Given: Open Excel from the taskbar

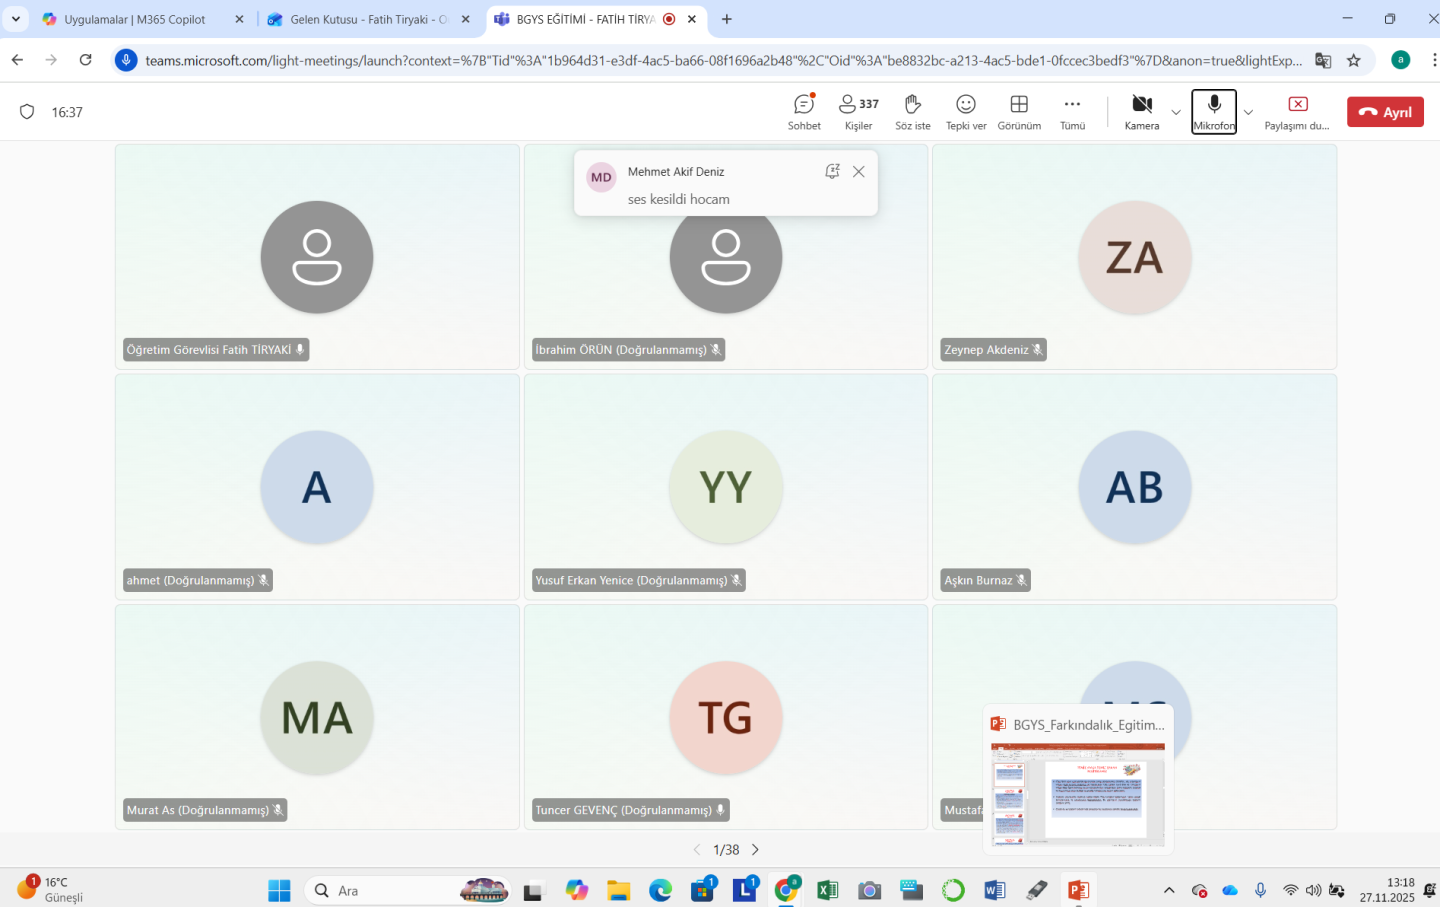Looking at the screenshot, I should click(827, 890).
